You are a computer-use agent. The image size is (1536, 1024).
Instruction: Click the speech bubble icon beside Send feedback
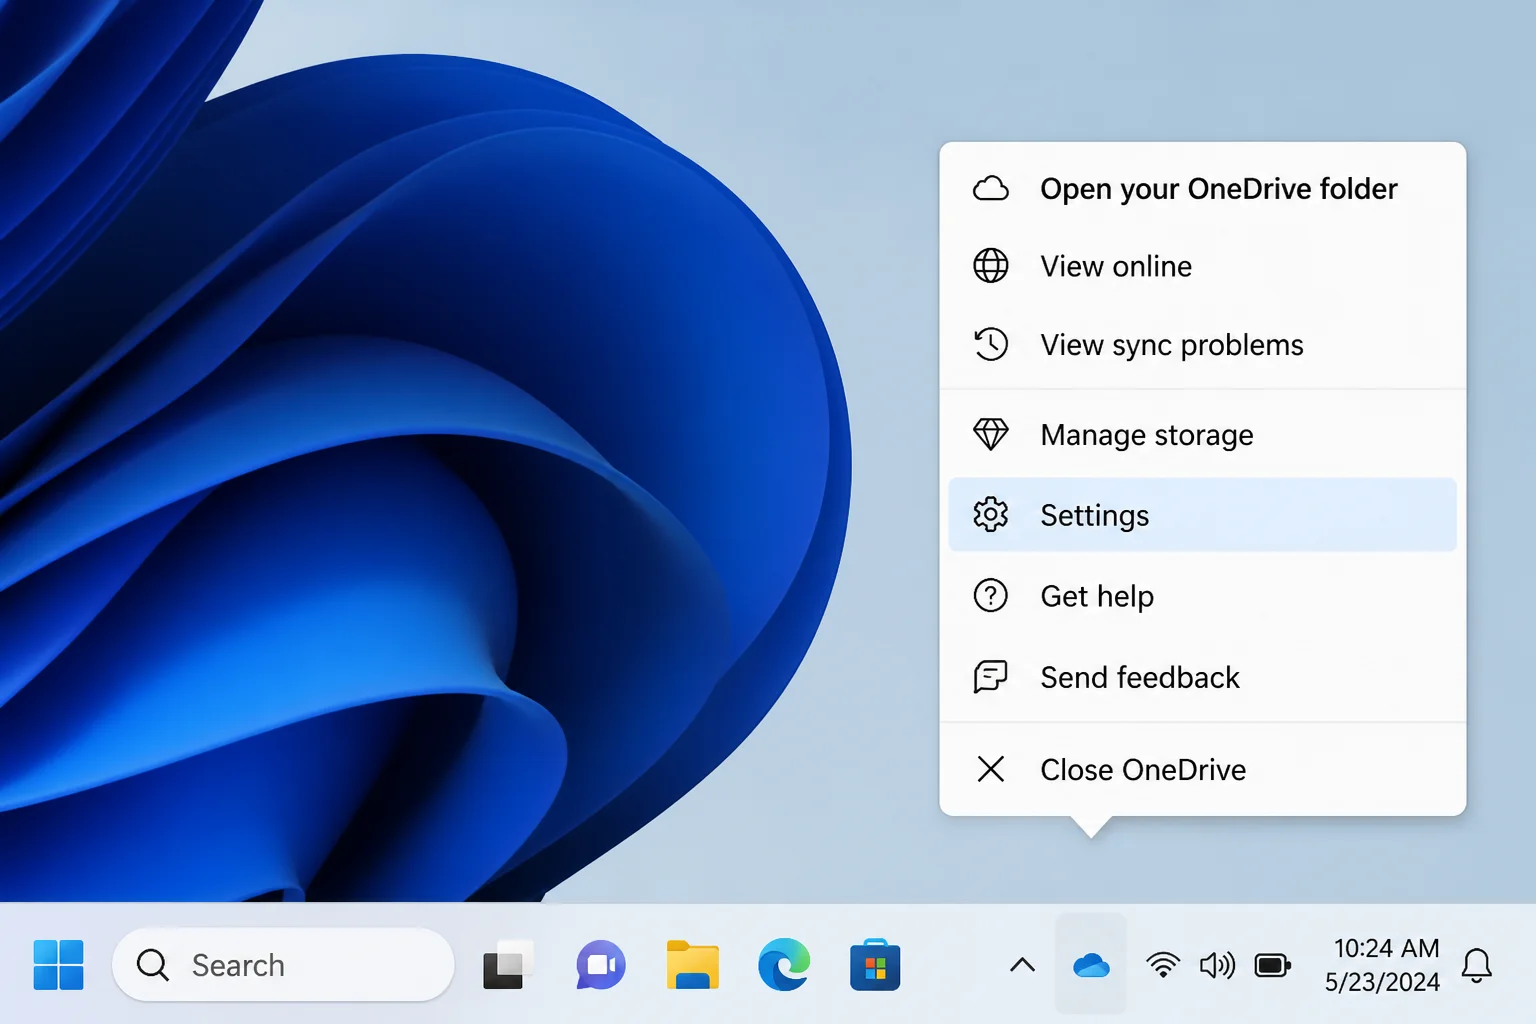pyautogui.click(x=991, y=677)
